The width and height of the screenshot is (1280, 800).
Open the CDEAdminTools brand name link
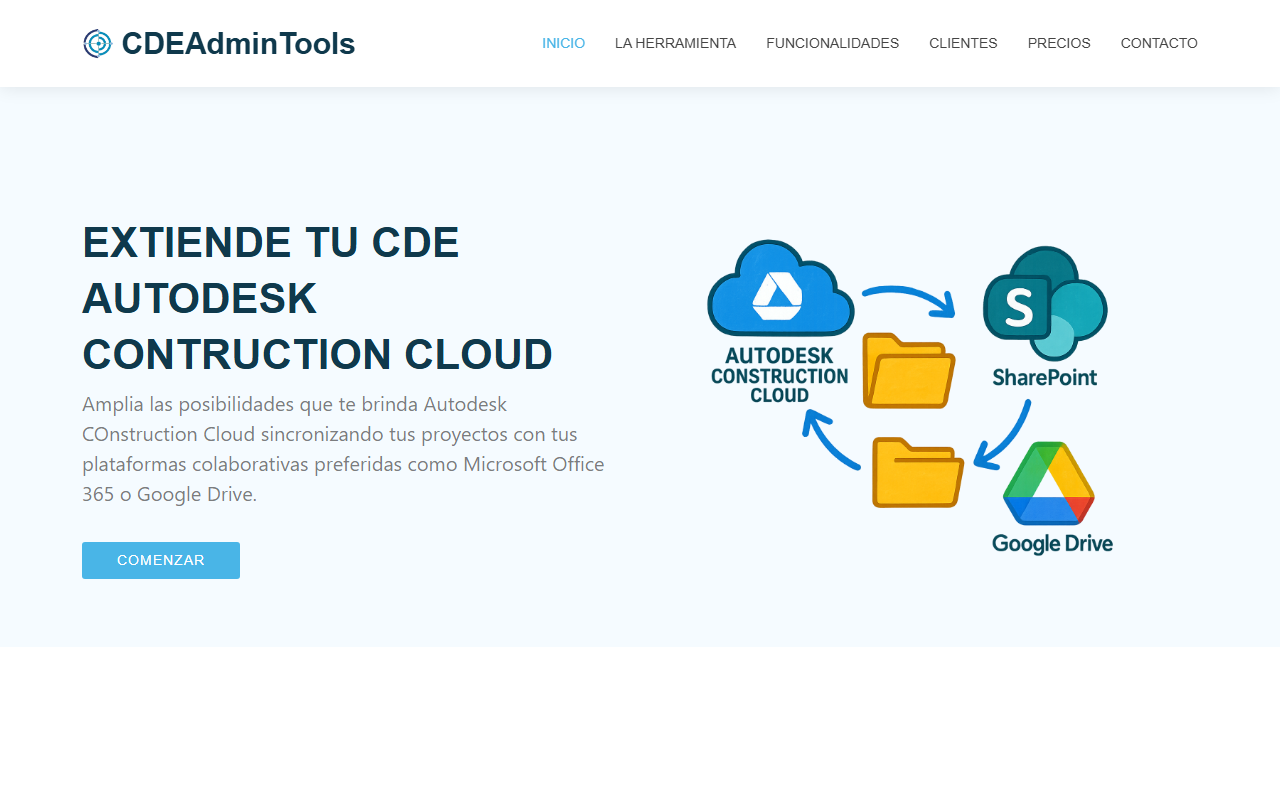pyautogui.click(x=238, y=44)
